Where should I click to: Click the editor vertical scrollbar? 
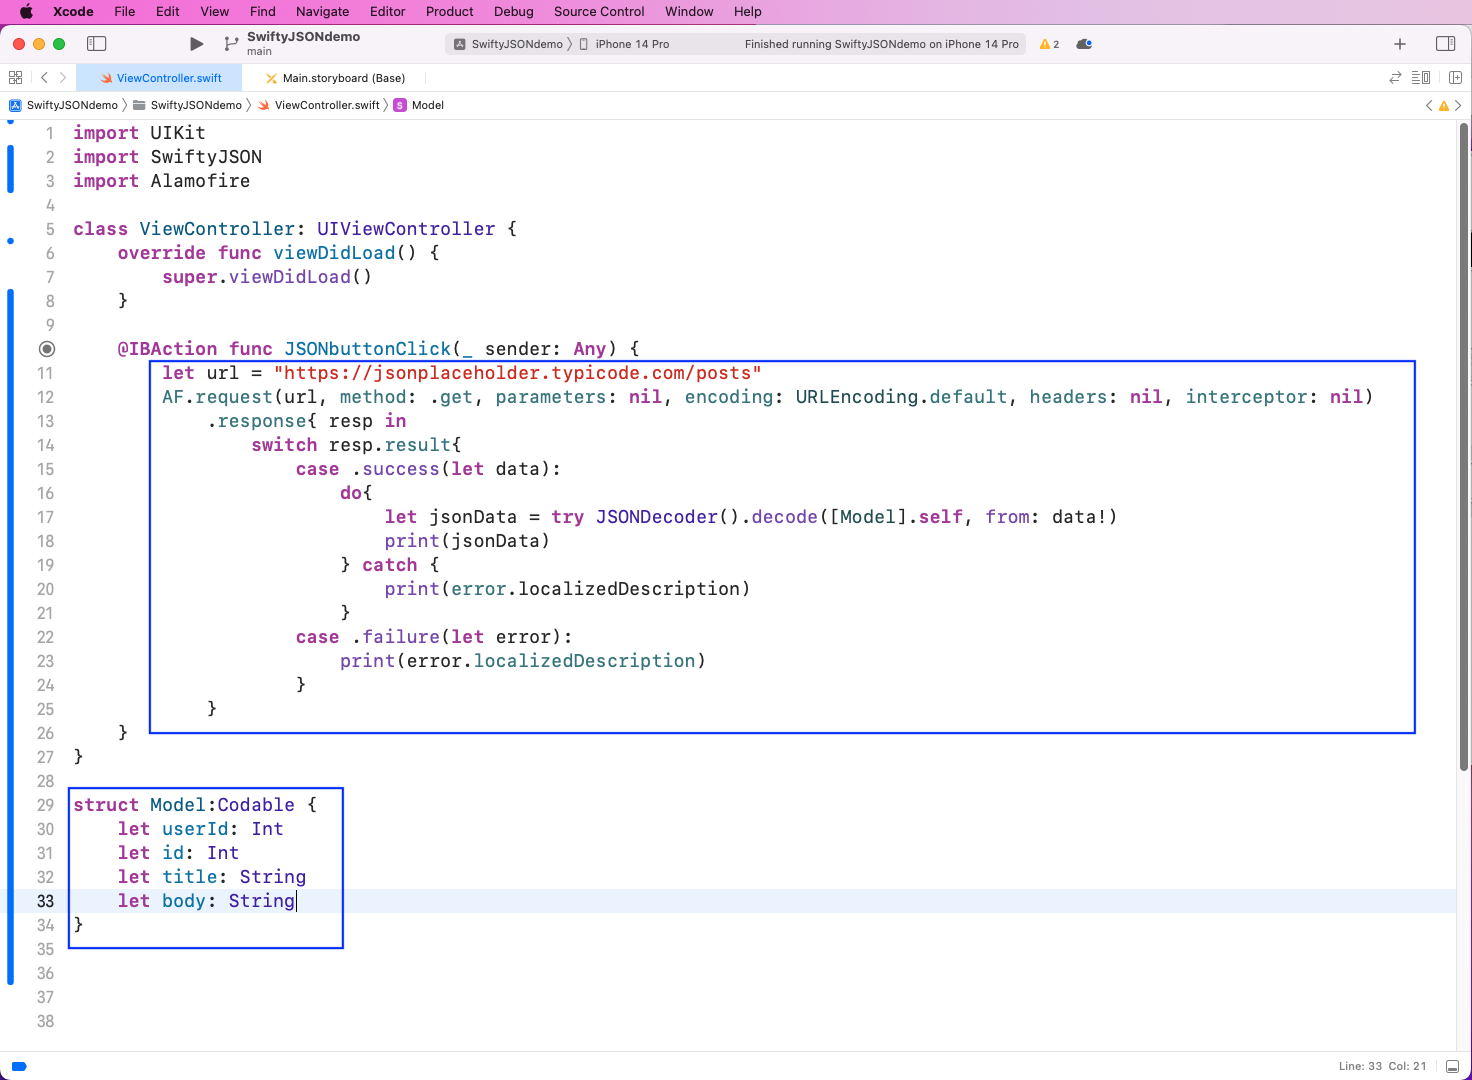(x=1464, y=446)
